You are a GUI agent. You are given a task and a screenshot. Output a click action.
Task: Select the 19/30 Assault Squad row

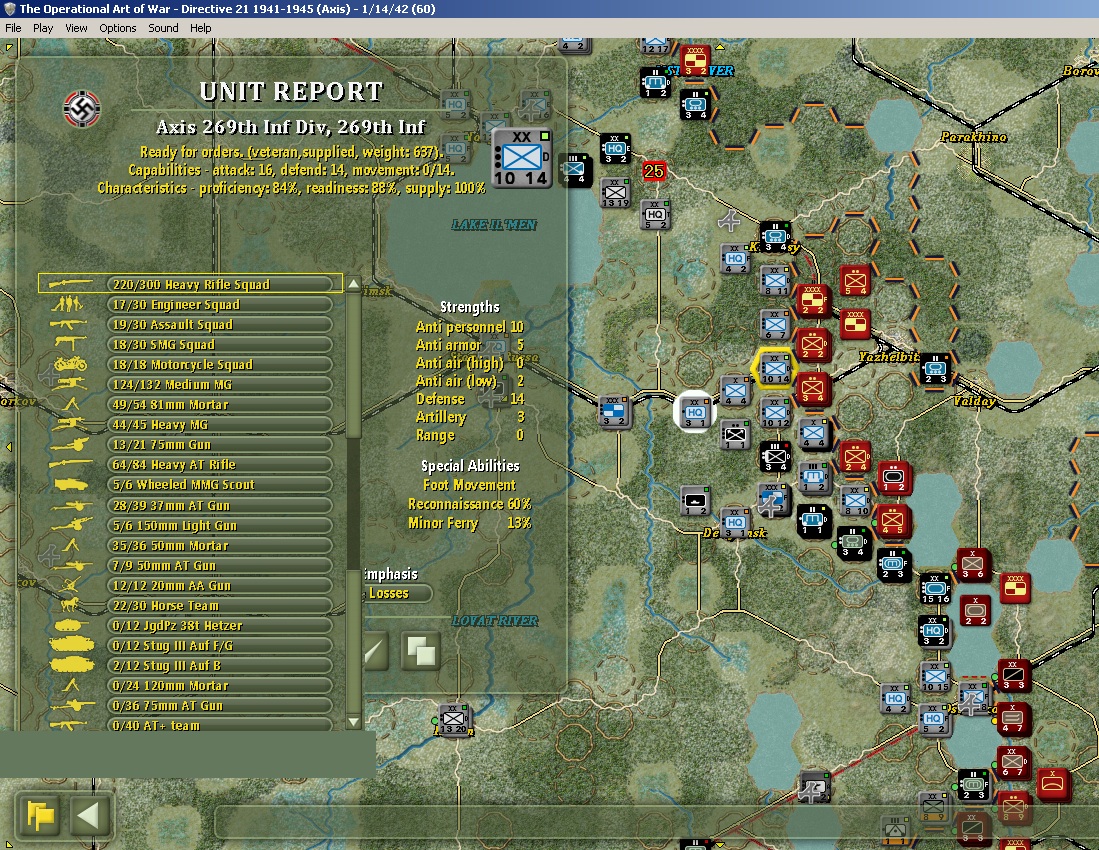pyautogui.click(x=219, y=324)
